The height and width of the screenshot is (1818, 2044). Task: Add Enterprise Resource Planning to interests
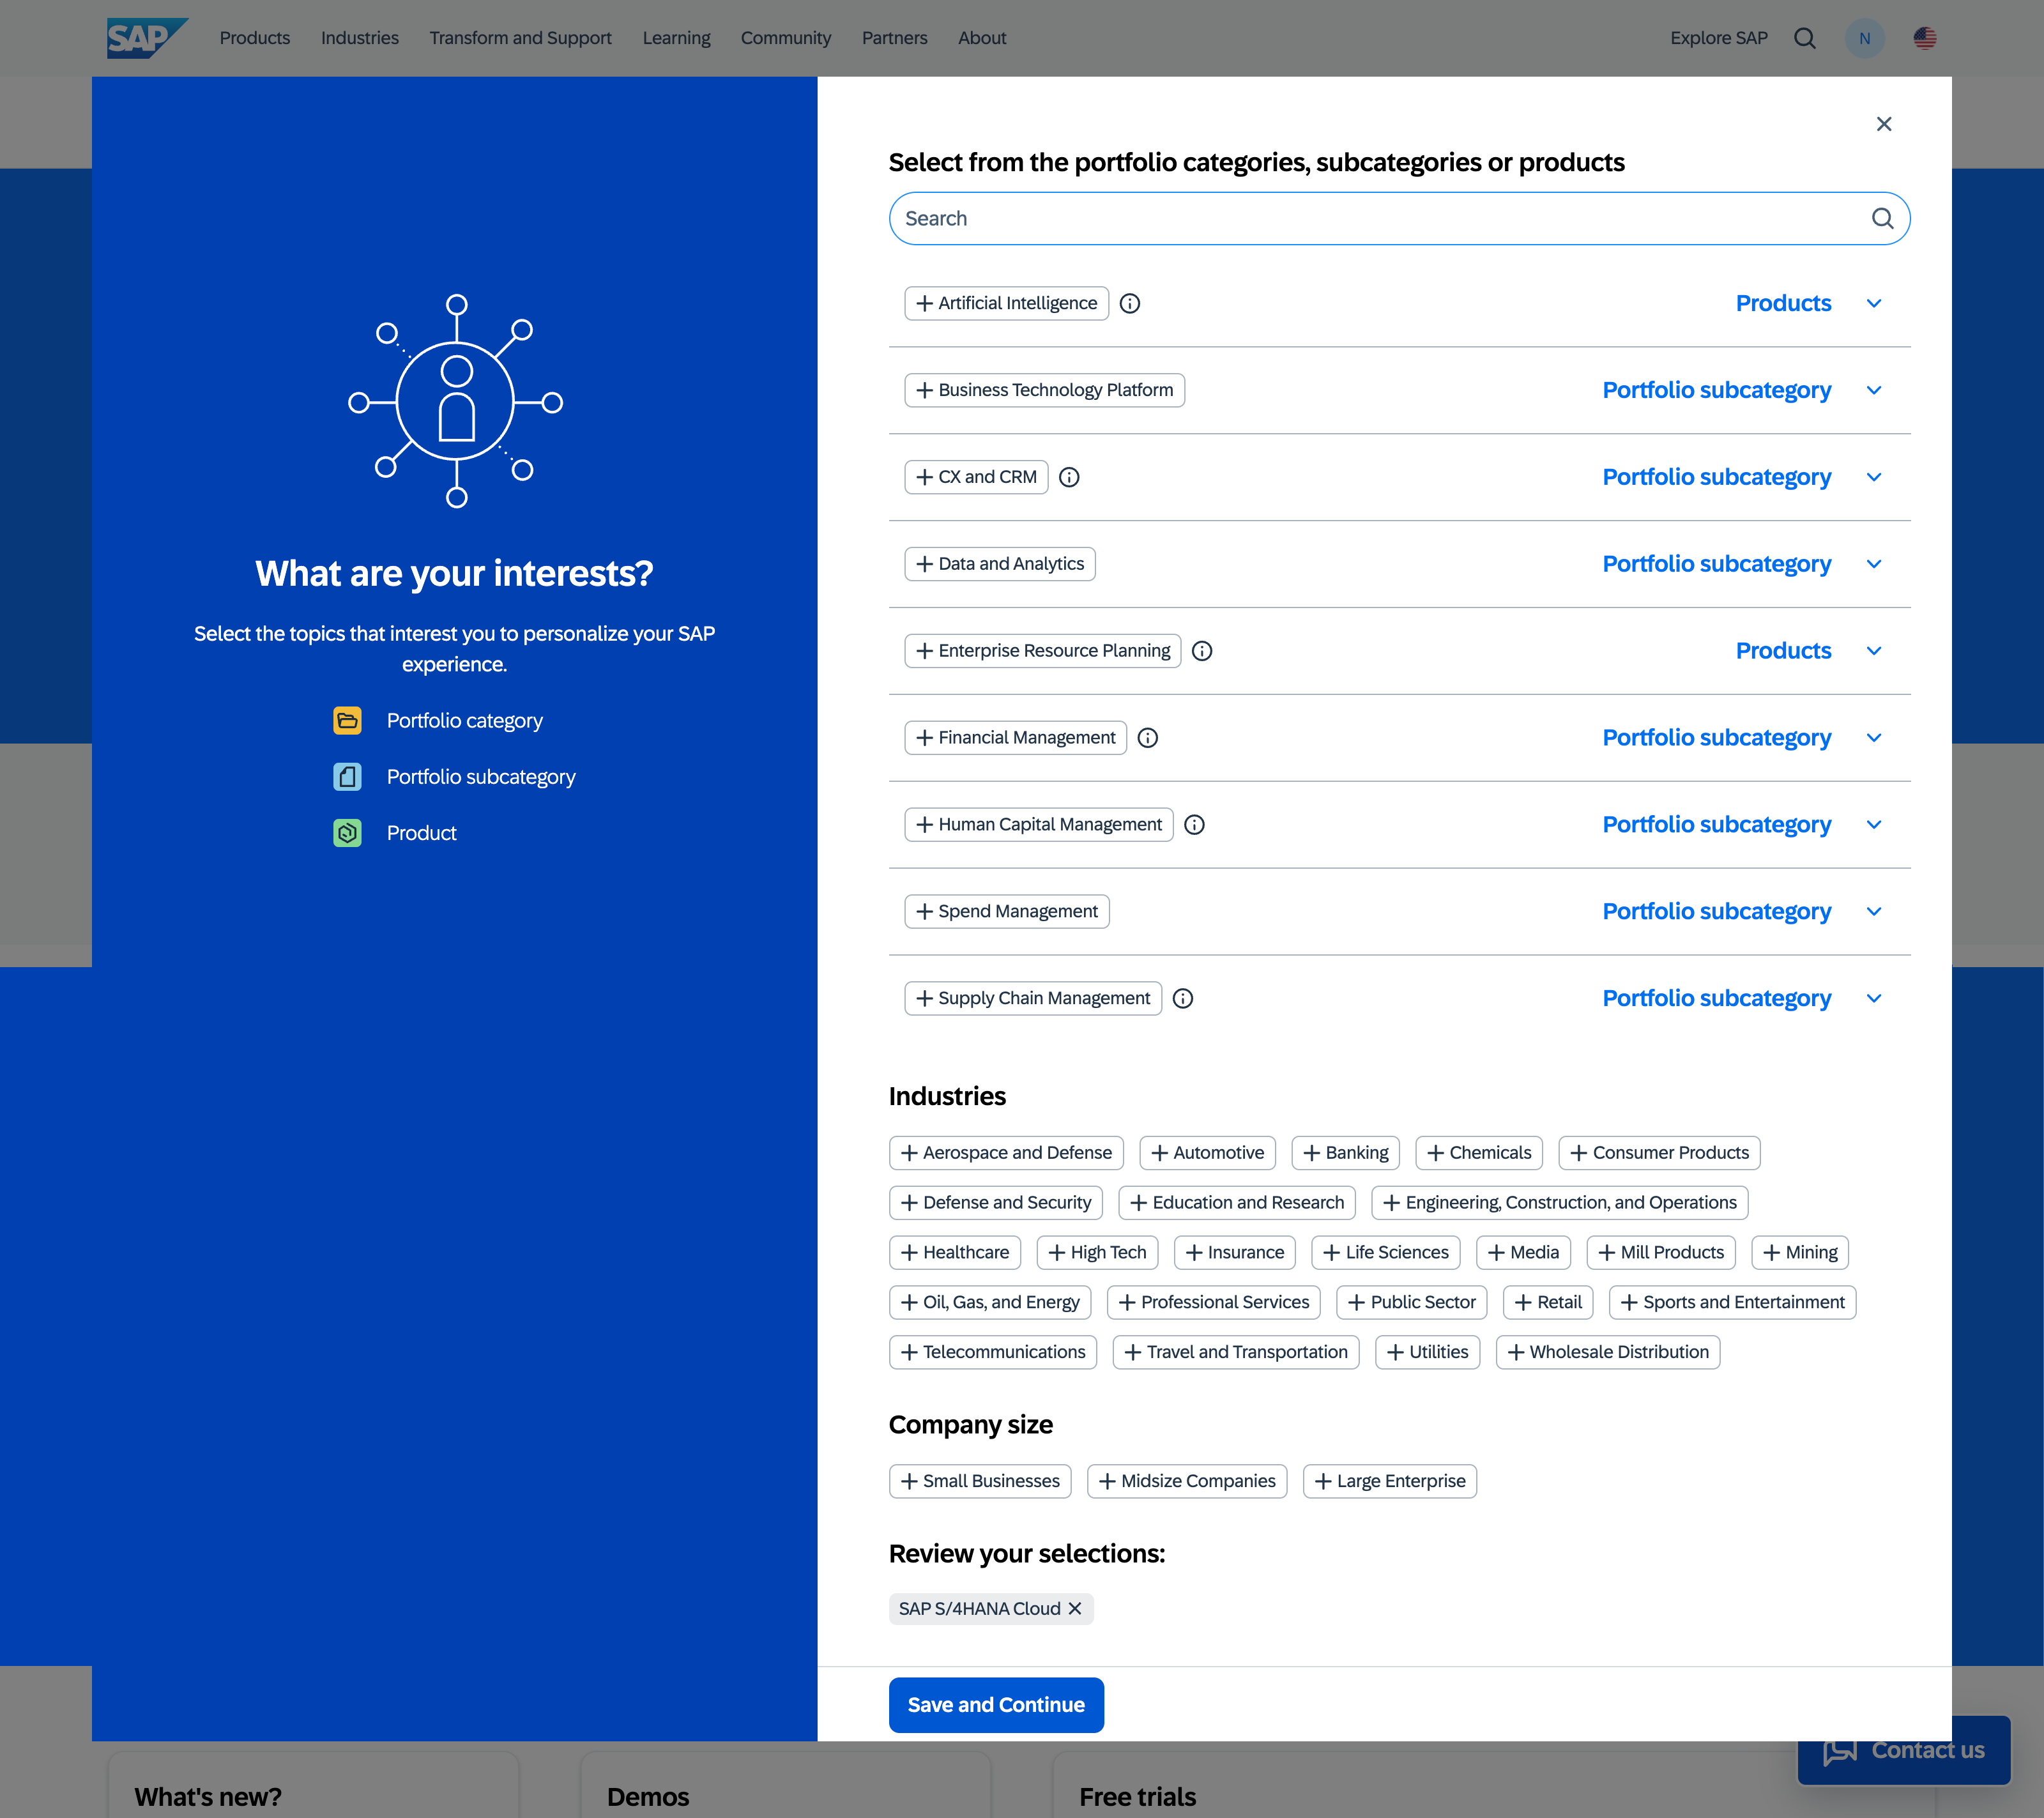click(1042, 651)
